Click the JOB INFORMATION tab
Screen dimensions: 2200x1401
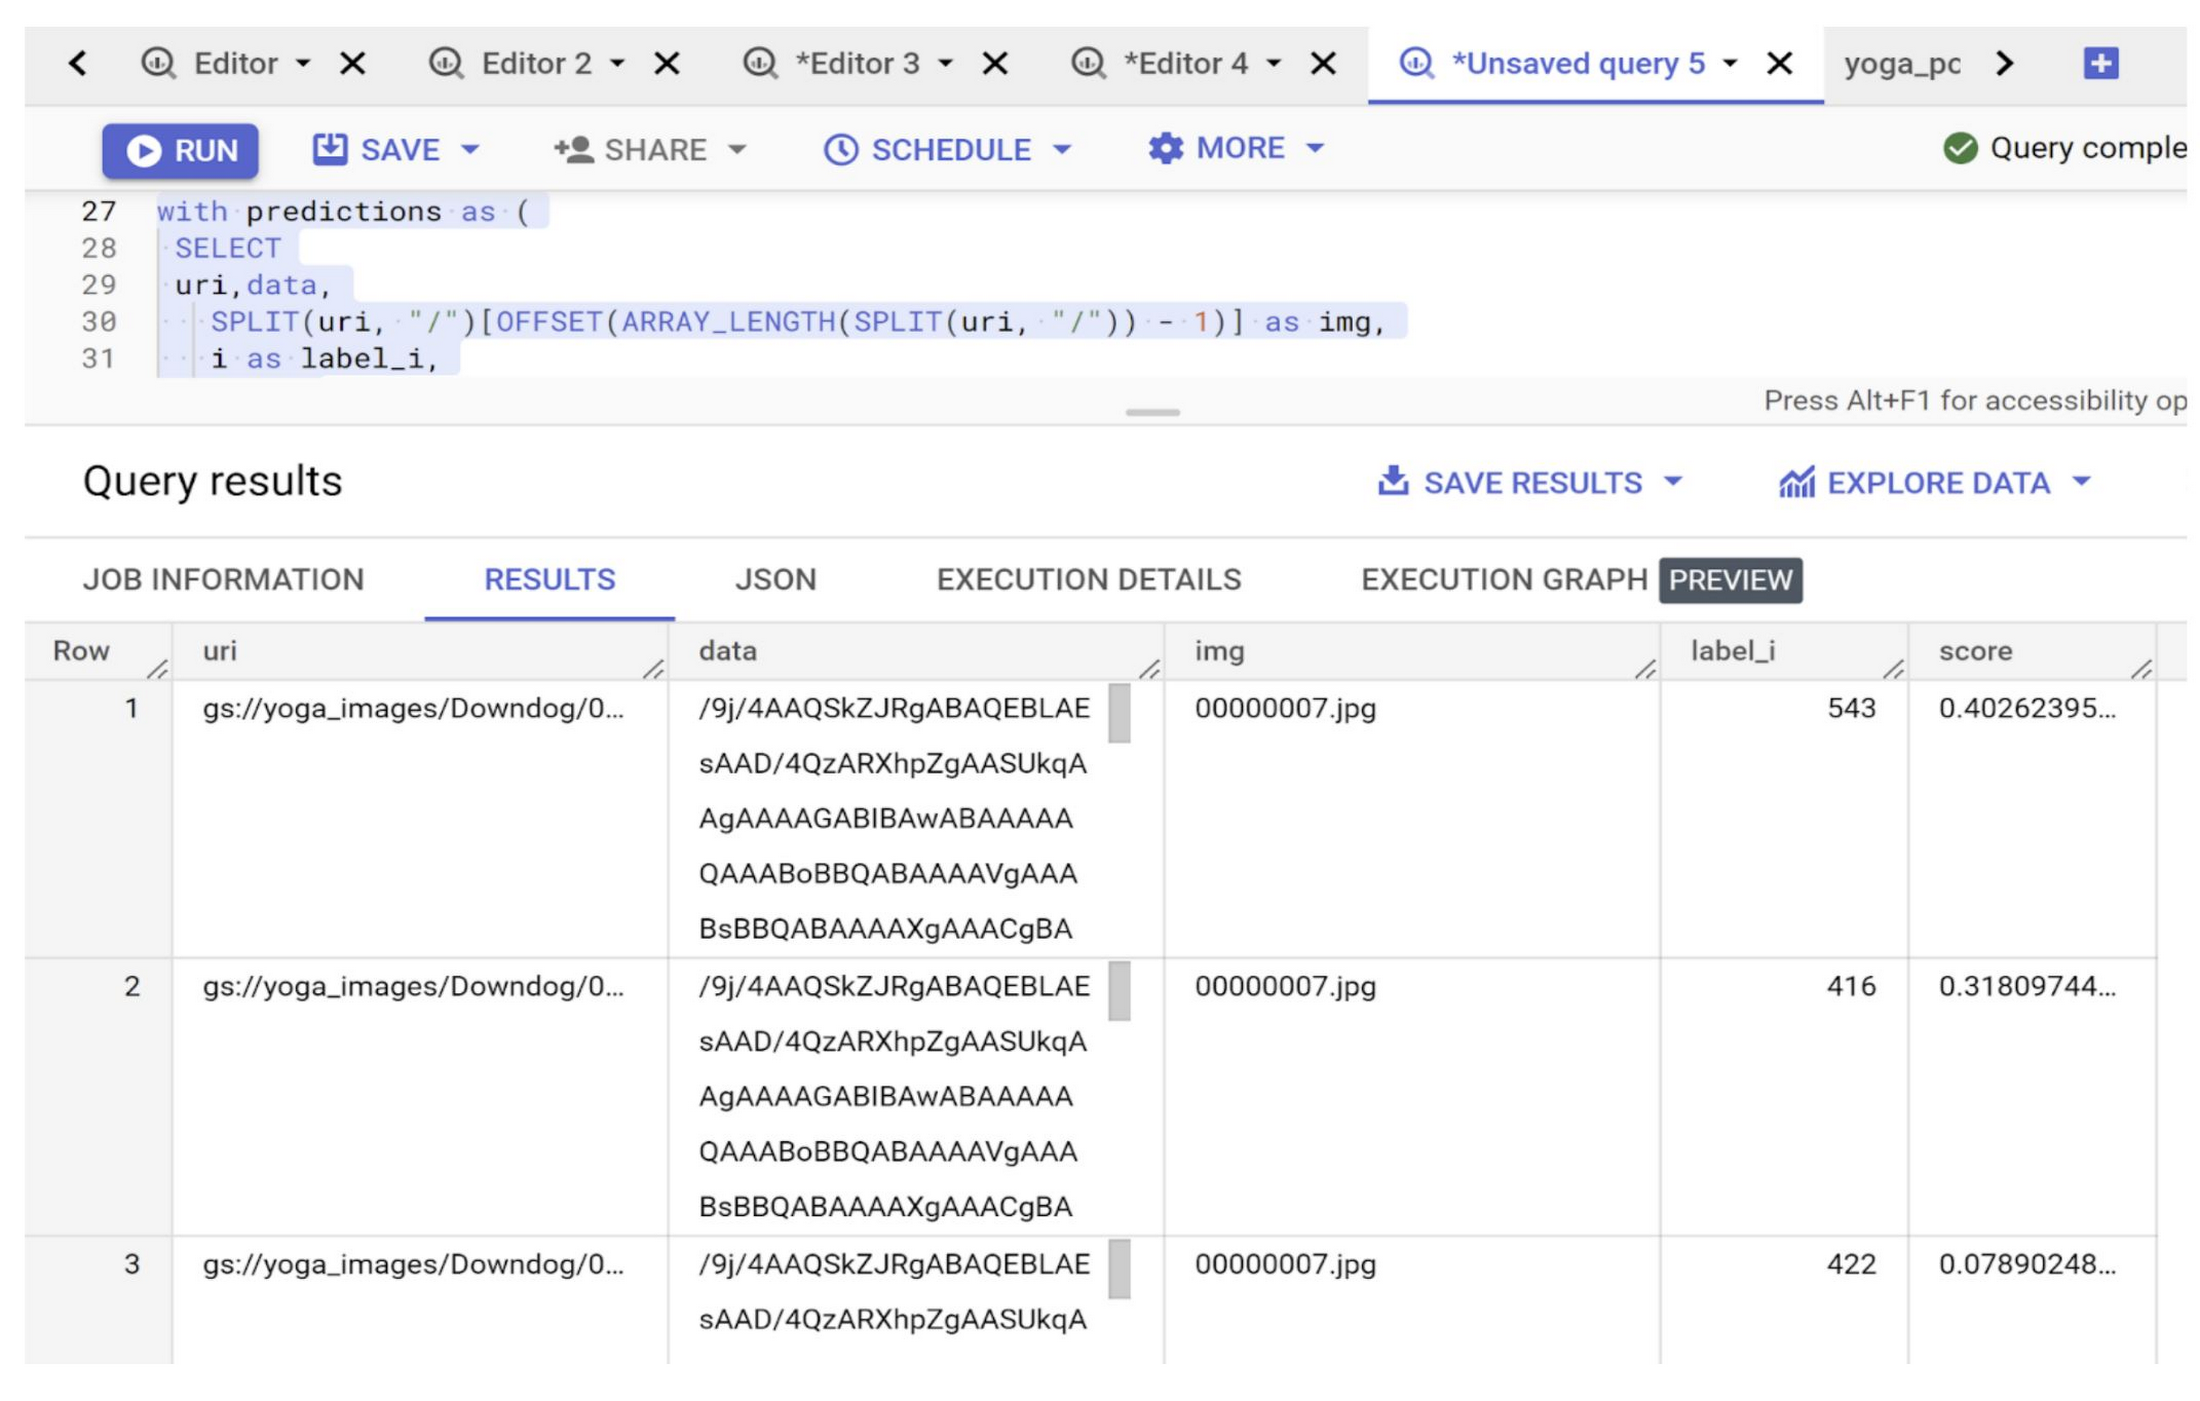pyautogui.click(x=224, y=580)
